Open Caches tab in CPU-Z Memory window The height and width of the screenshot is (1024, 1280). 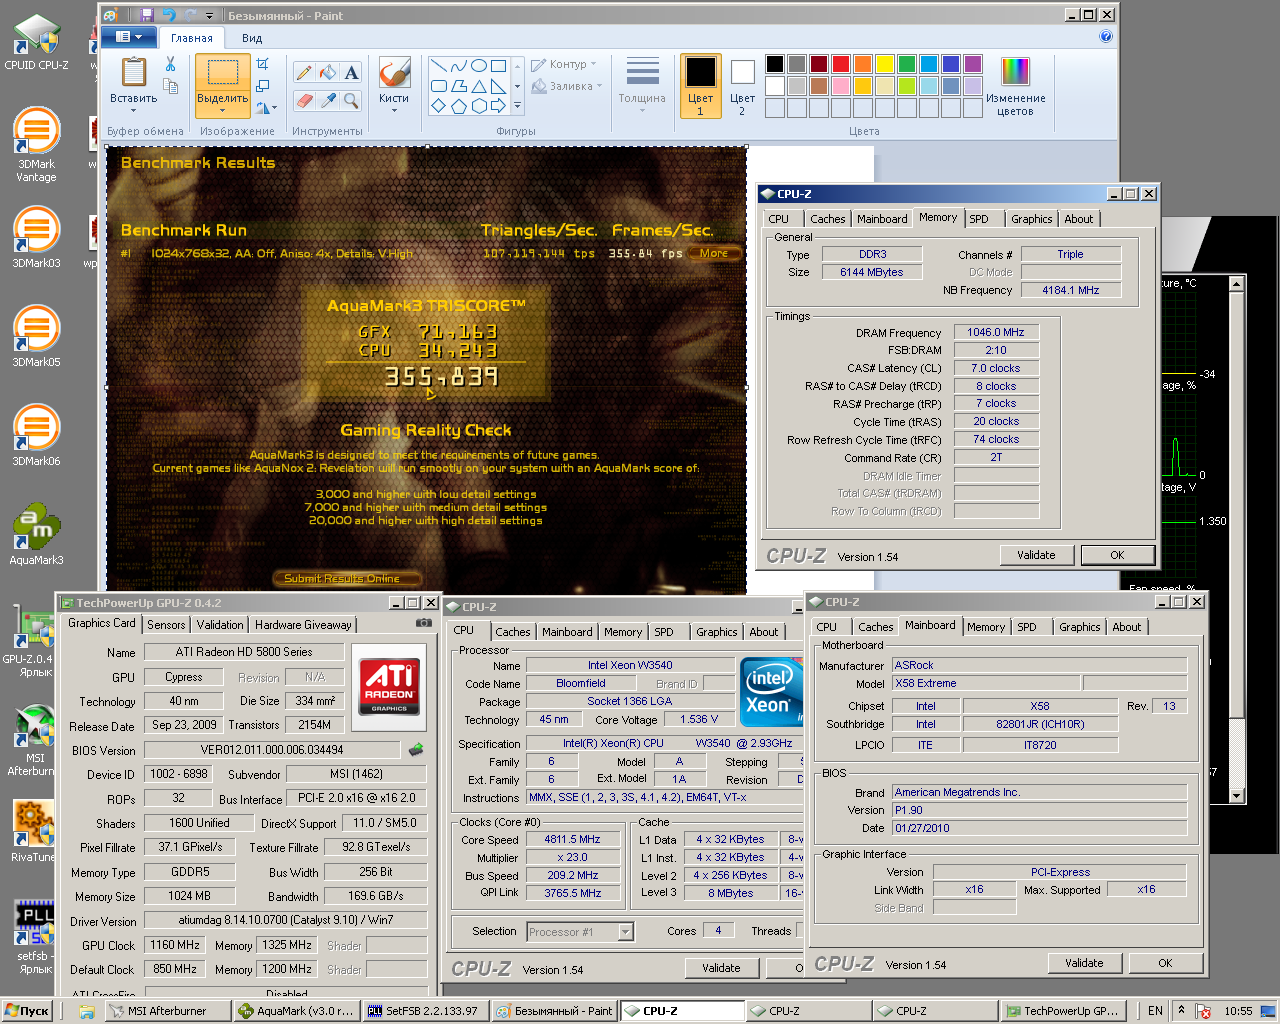828,219
